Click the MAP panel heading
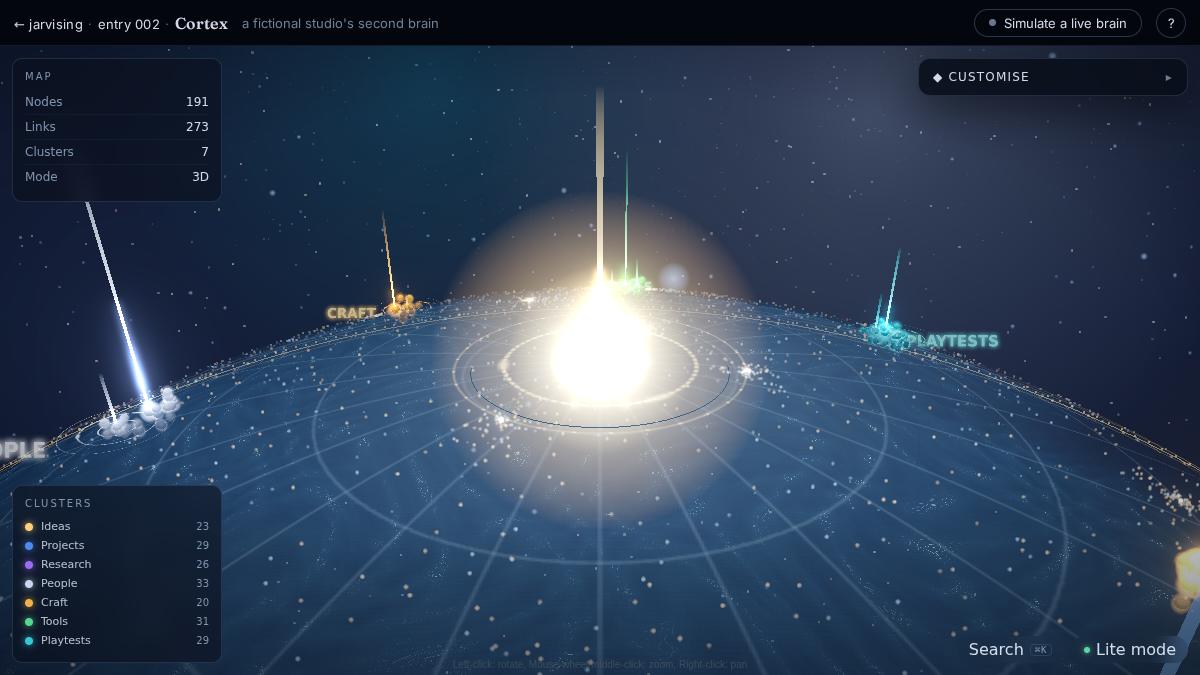This screenshot has height=675, width=1200. tap(38, 76)
